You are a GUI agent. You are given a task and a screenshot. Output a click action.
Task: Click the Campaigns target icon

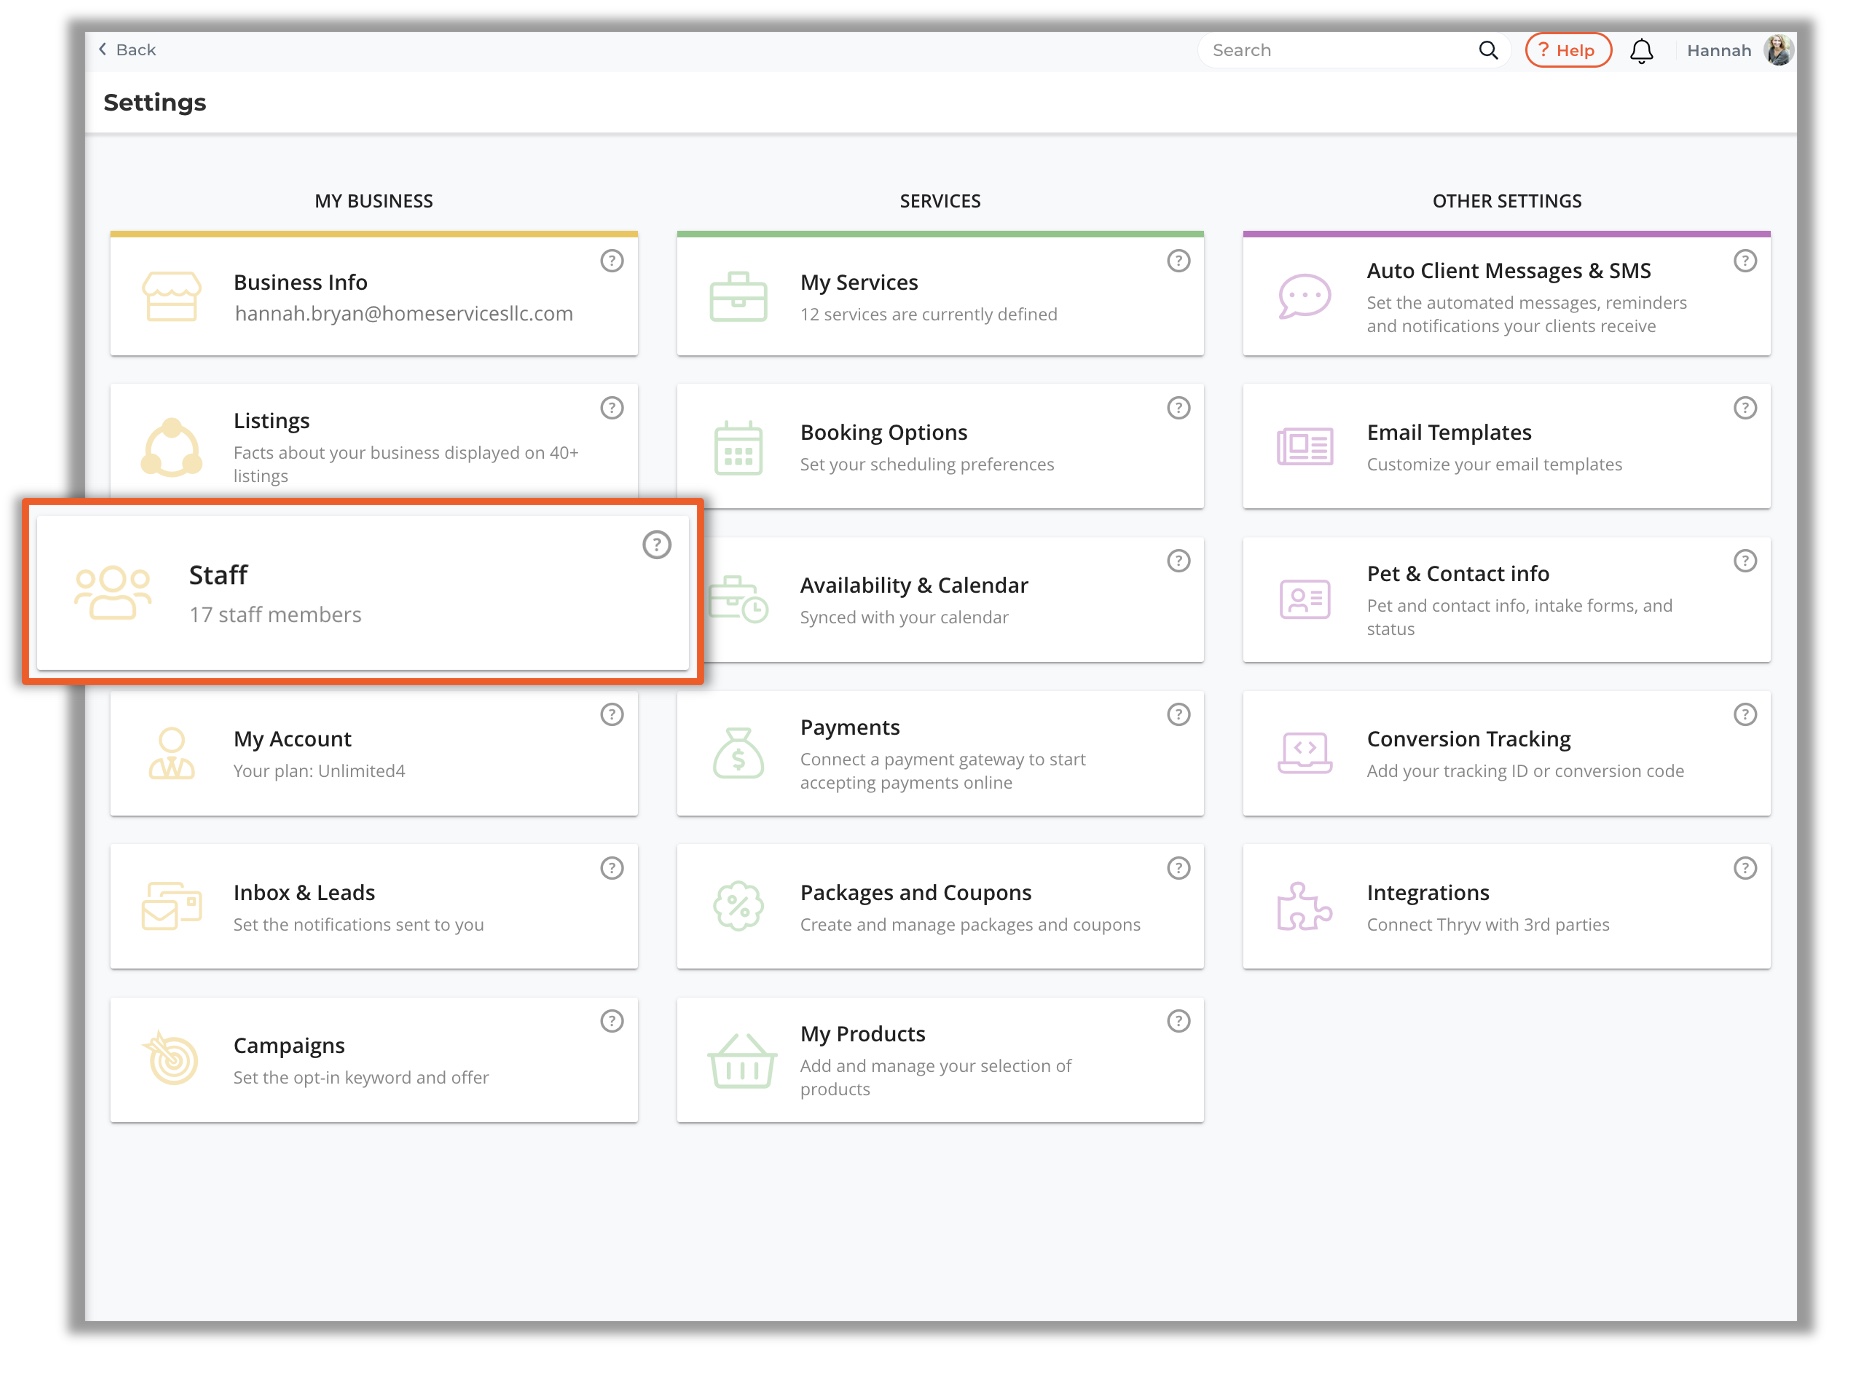tap(172, 1058)
